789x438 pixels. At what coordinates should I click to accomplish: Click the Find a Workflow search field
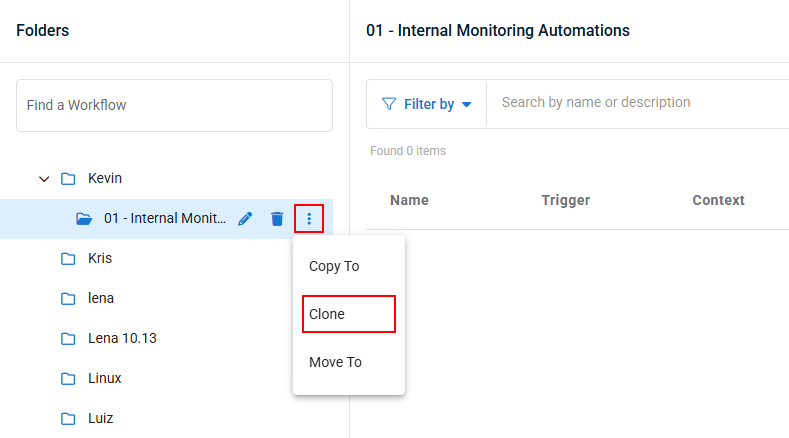pos(174,105)
